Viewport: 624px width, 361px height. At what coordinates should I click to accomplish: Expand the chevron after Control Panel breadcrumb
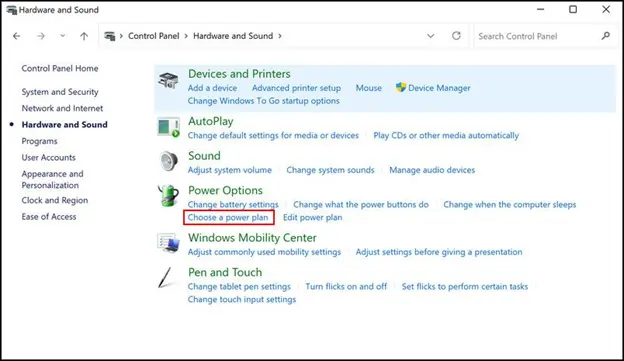pos(186,36)
